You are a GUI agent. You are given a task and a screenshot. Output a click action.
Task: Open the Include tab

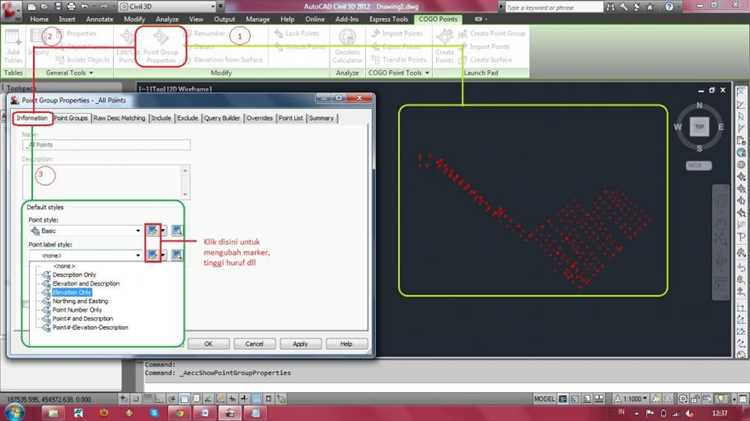point(161,118)
